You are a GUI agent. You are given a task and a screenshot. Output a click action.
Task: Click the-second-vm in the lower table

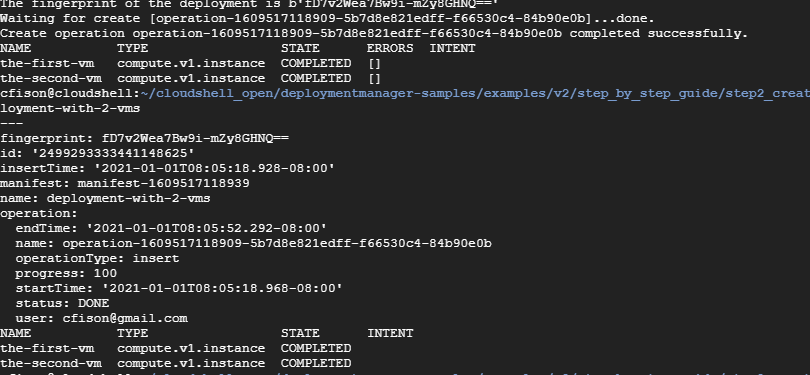(51, 363)
